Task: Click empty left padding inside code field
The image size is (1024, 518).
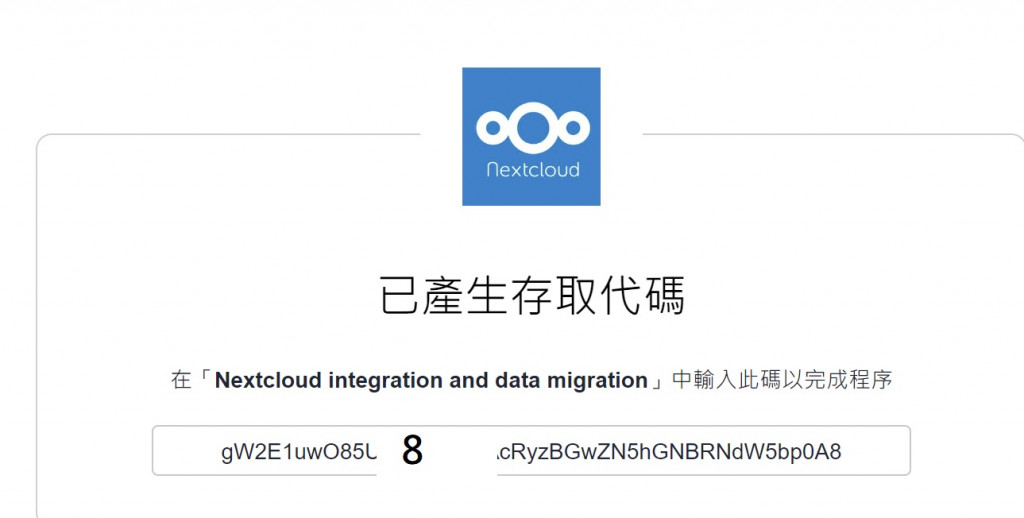Action: (187, 451)
